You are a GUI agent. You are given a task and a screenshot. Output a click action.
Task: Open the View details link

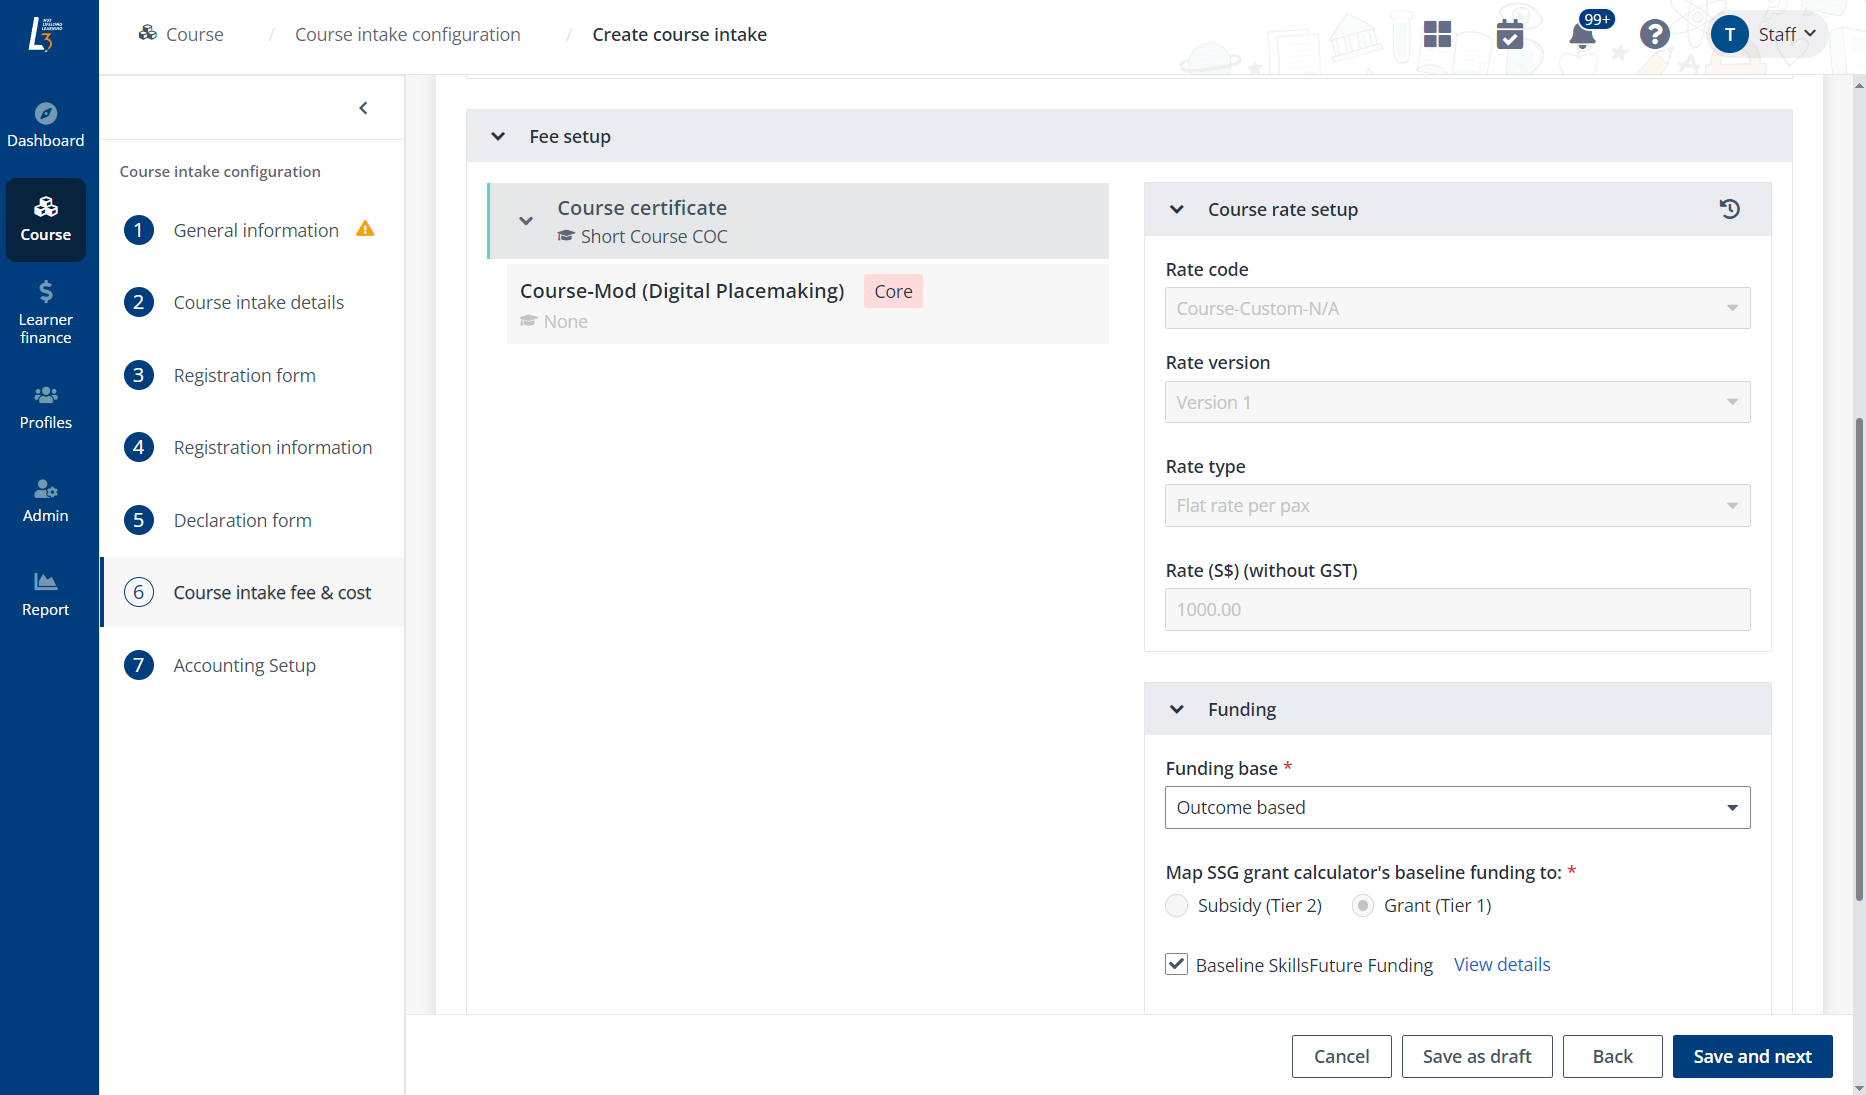pos(1502,965)
